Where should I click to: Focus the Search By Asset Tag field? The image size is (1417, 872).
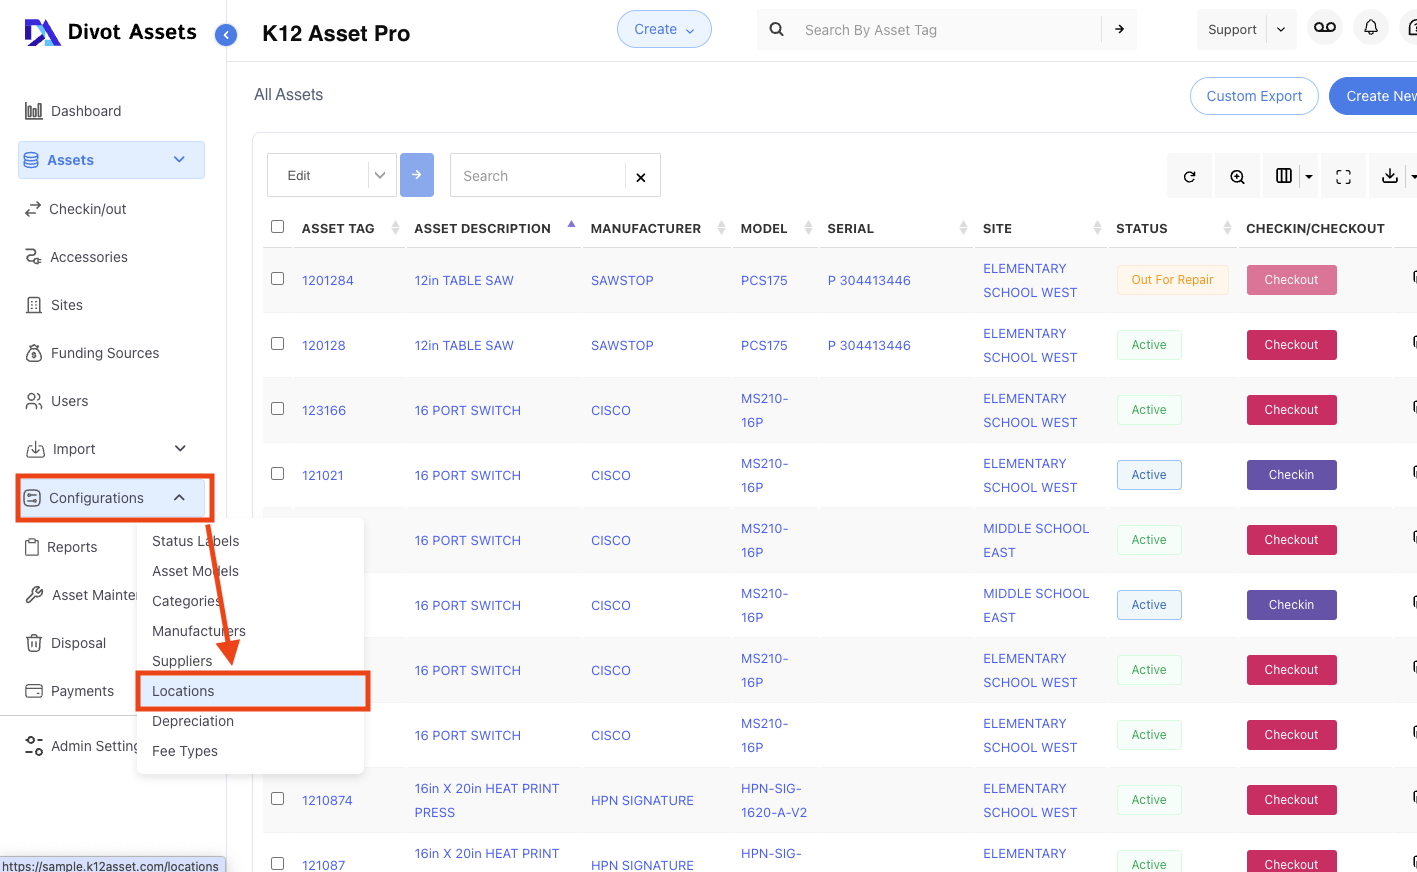(945, 30)
